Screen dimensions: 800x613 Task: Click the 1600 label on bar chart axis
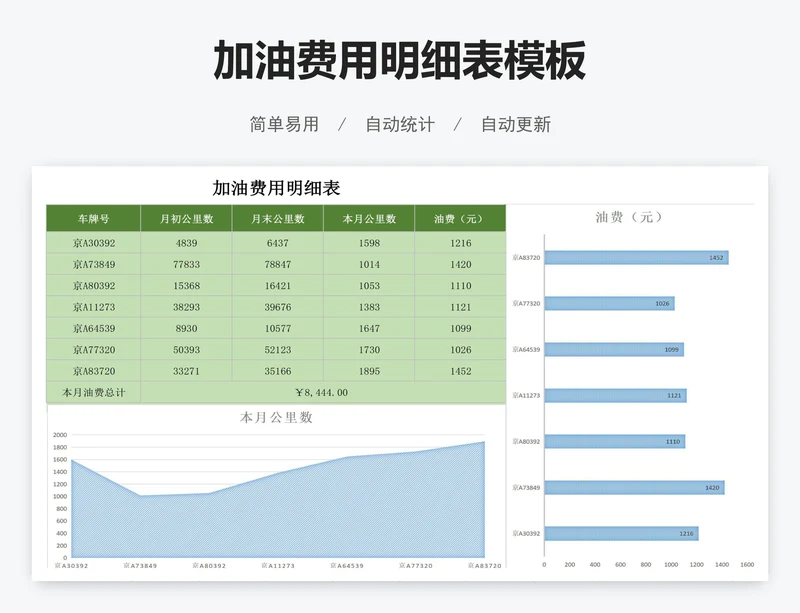point(747,565)
